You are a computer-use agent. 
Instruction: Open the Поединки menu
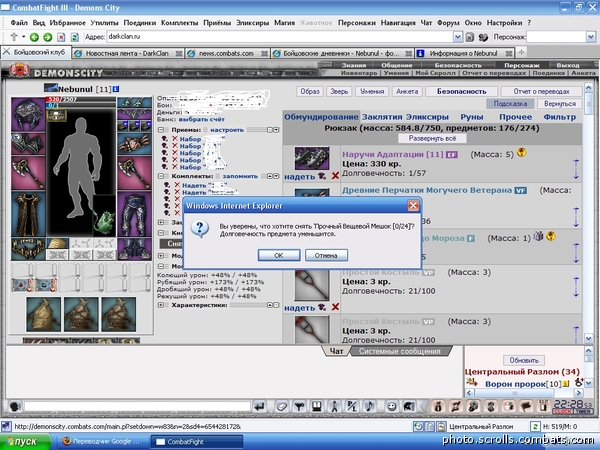[x=140, y=23]
